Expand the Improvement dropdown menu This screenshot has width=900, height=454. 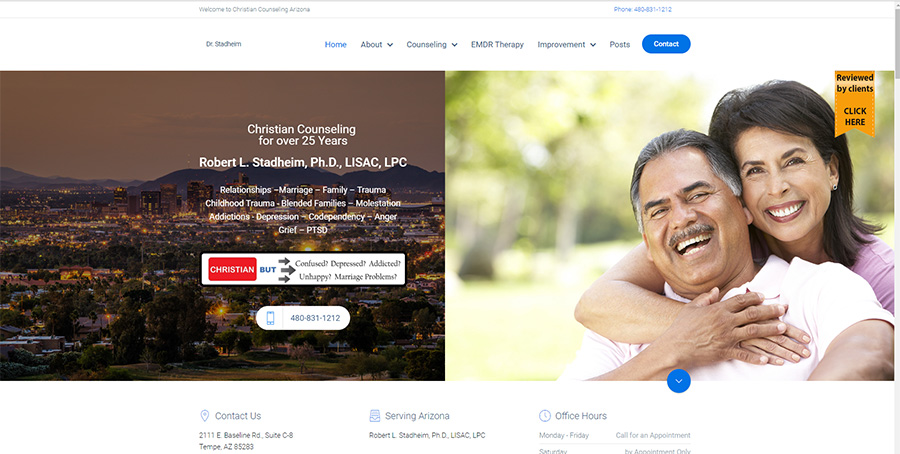coord(567,45)
